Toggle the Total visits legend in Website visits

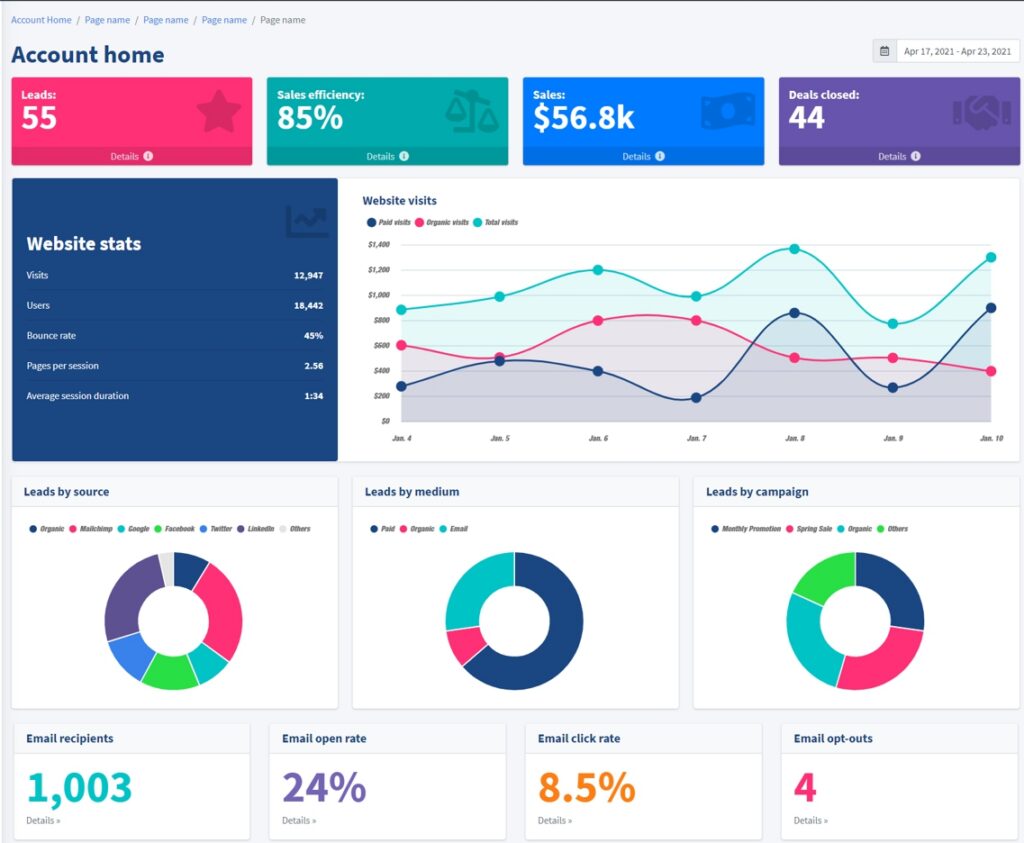pos(496,222)
